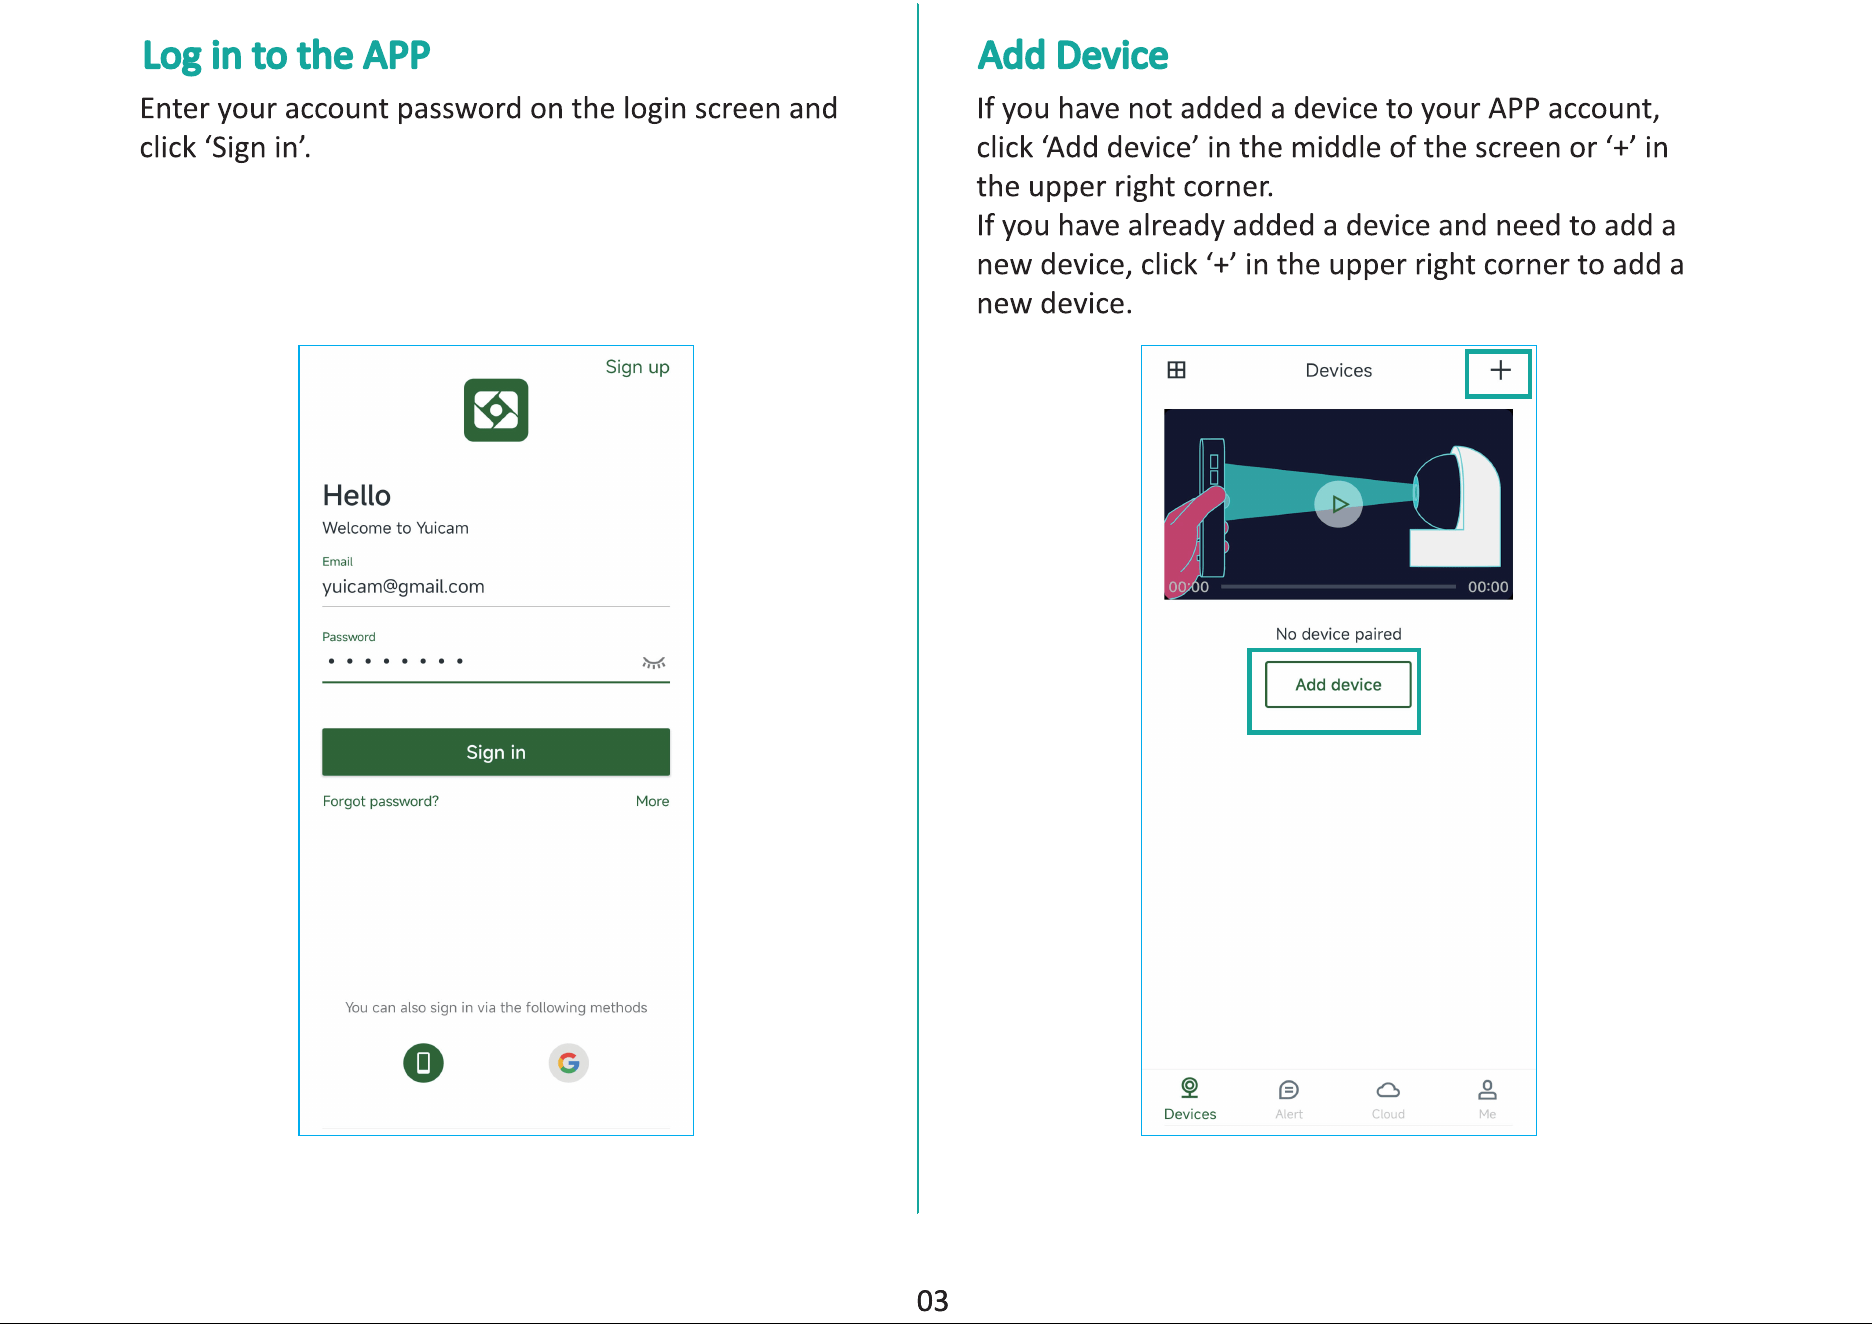This screenshot has width=1872, height=1324.
Task: Click the grid layout icon beside Devices
Action: (1176, 370)
